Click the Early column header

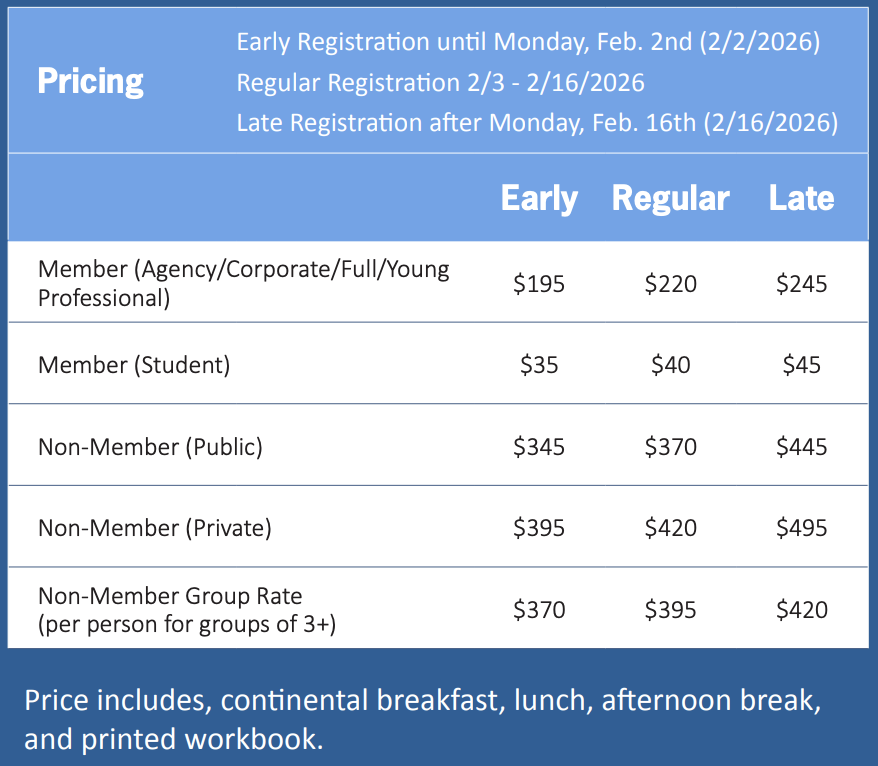[x=539, y=198]
